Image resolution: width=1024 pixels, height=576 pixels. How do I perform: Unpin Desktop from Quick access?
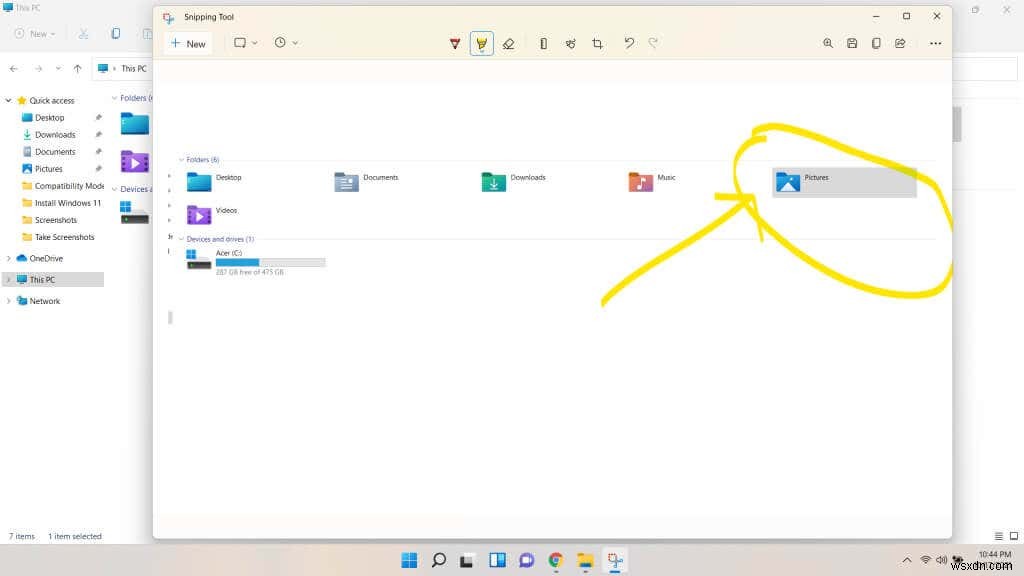[97, 117]
